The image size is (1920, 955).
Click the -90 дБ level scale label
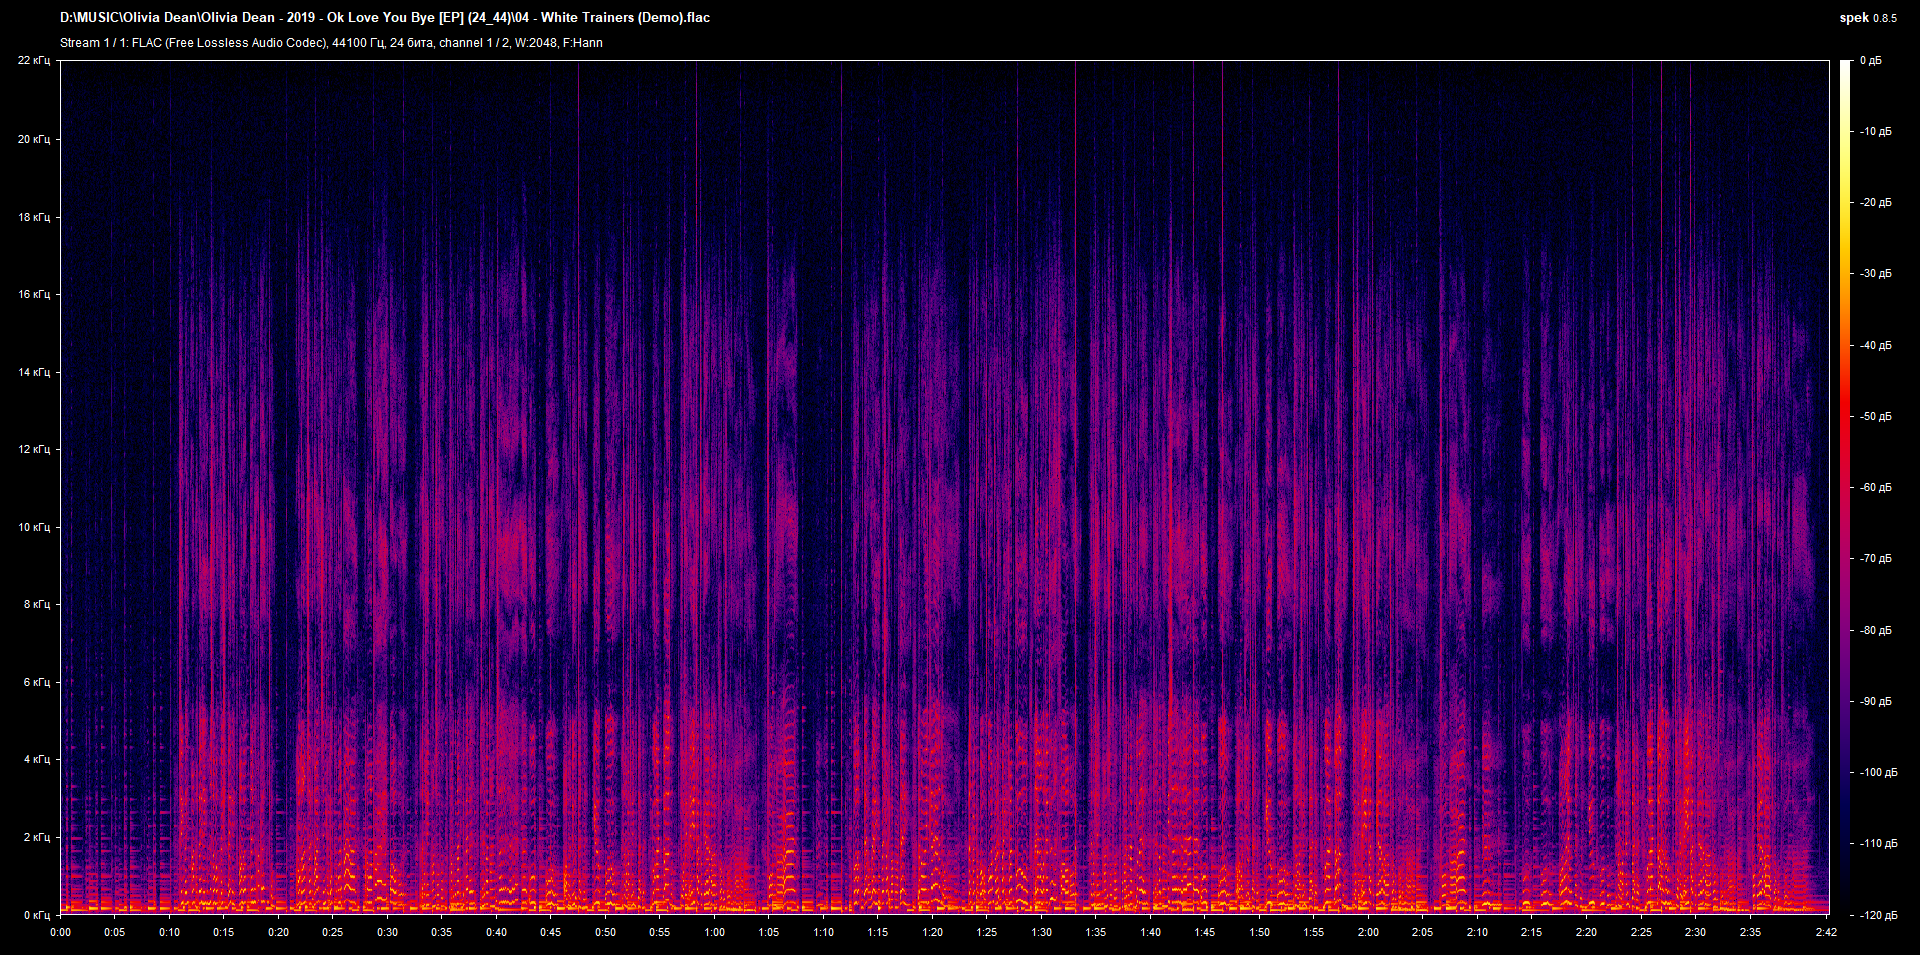click(1876, 702)
